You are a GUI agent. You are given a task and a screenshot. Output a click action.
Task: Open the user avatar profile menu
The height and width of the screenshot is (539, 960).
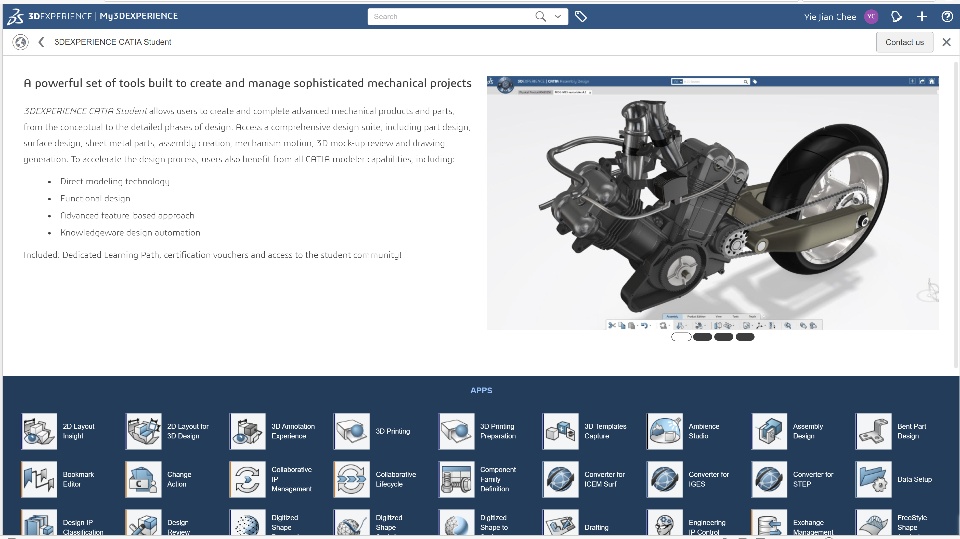871,17
